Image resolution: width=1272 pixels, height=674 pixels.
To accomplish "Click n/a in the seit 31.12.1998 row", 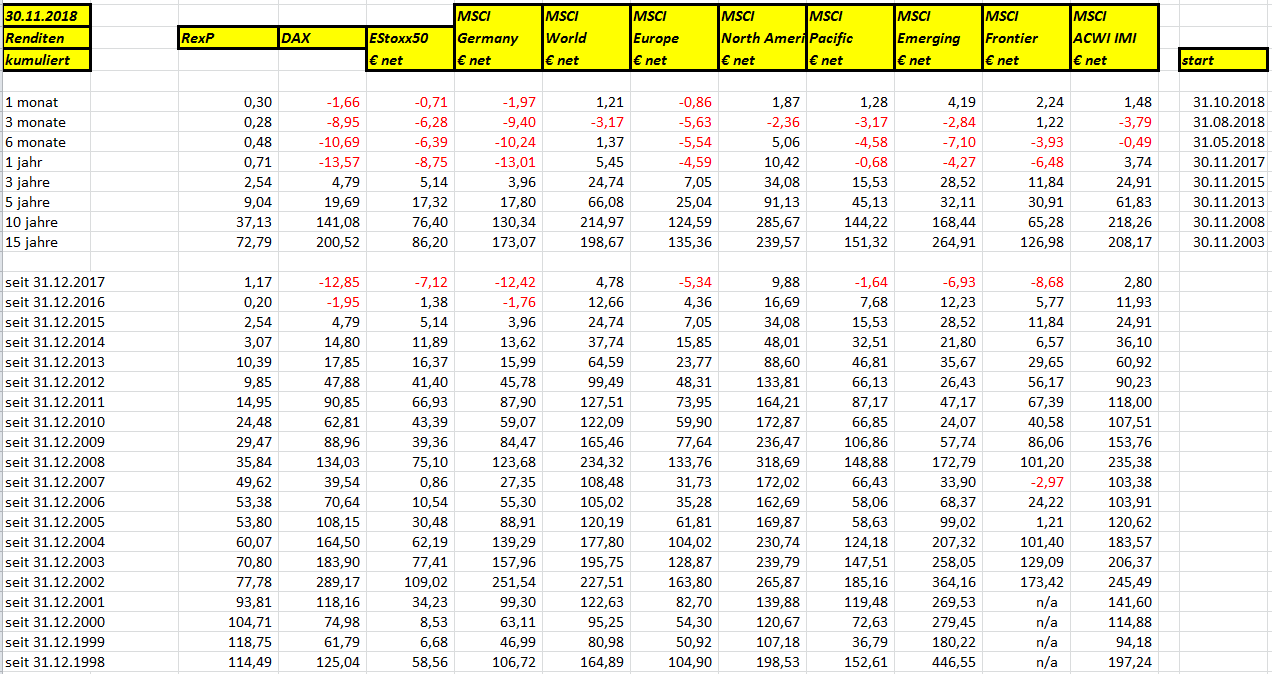I will coord(1046,662).
